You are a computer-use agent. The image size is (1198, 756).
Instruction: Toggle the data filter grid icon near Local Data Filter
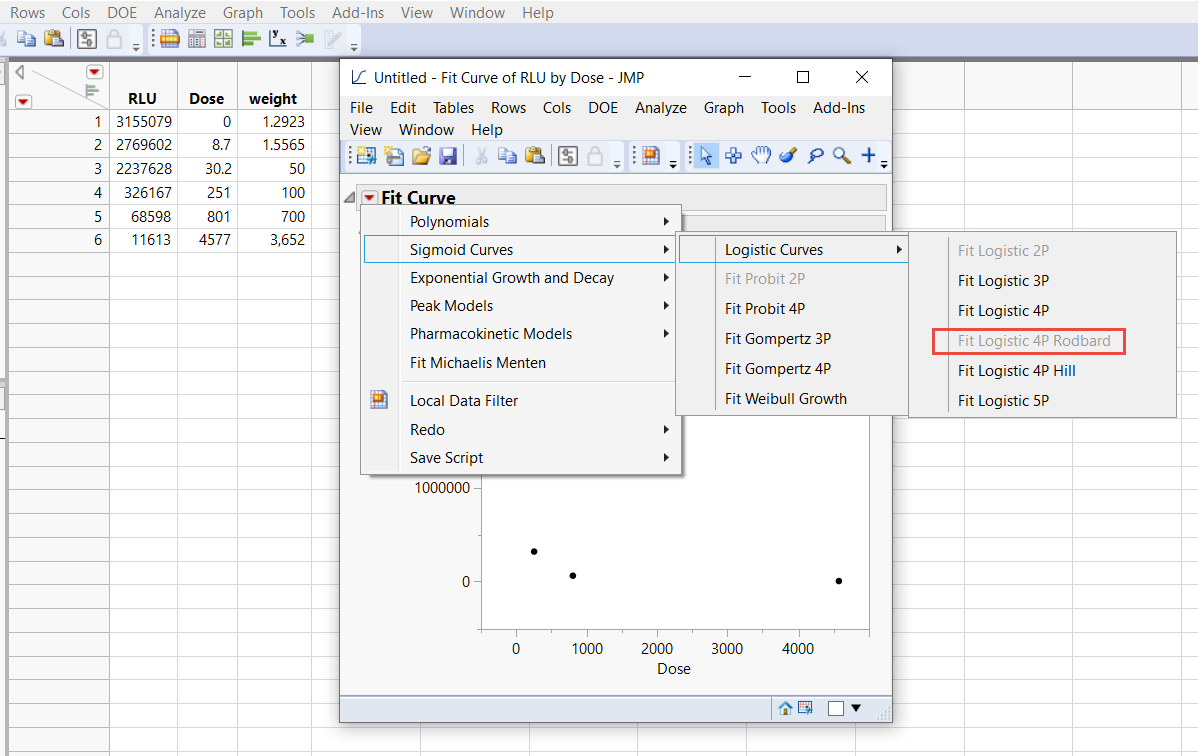pos(378,398)
